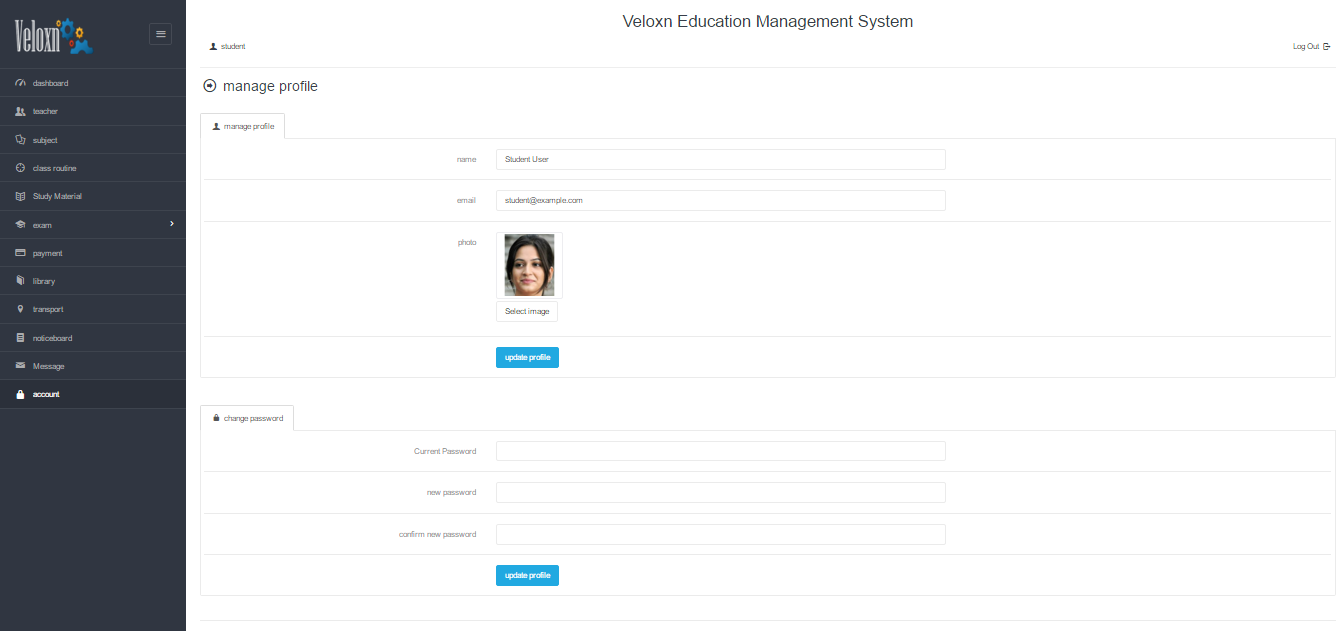Click the teacher people icon in sidebar
Screen dimensions: 1340x631
coord(20,111)
